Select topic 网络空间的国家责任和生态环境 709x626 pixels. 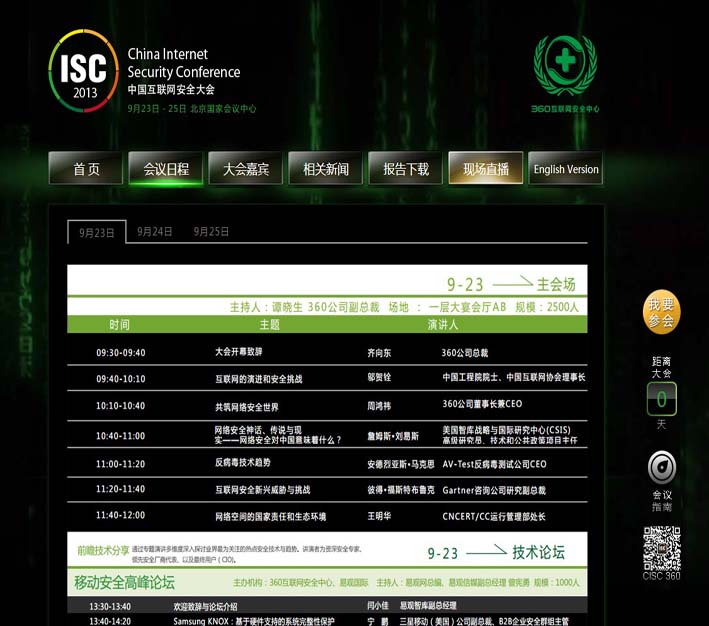[x=270, y=517]
